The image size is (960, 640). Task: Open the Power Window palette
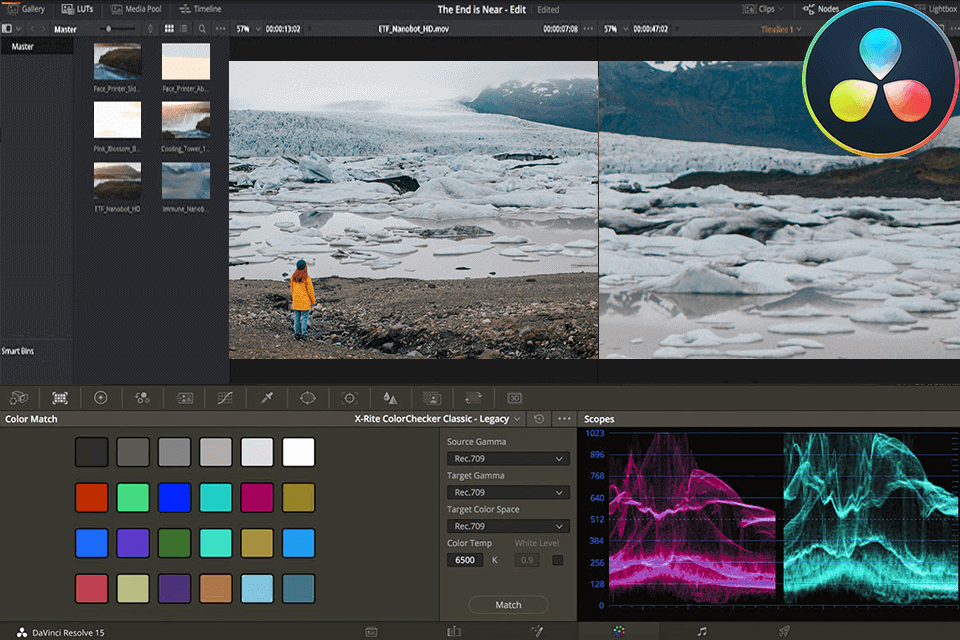coord(307,398)
